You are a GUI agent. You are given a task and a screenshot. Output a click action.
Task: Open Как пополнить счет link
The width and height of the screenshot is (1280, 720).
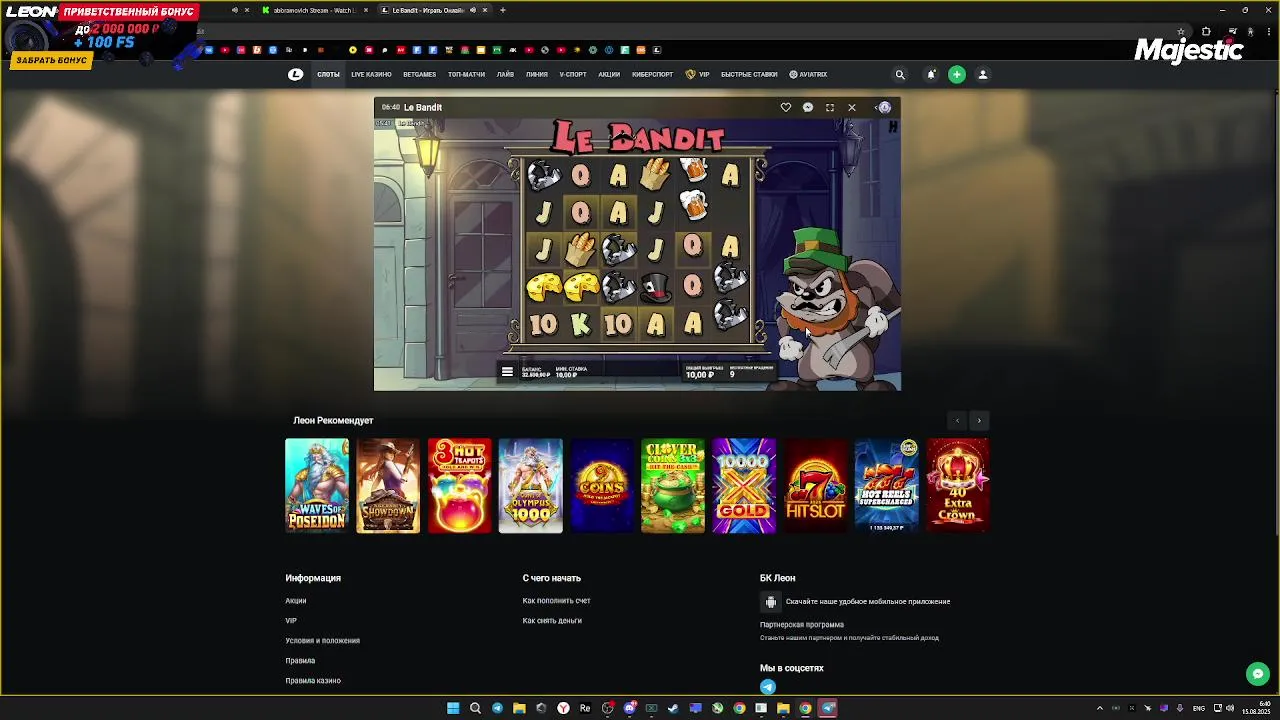[556, 601]
